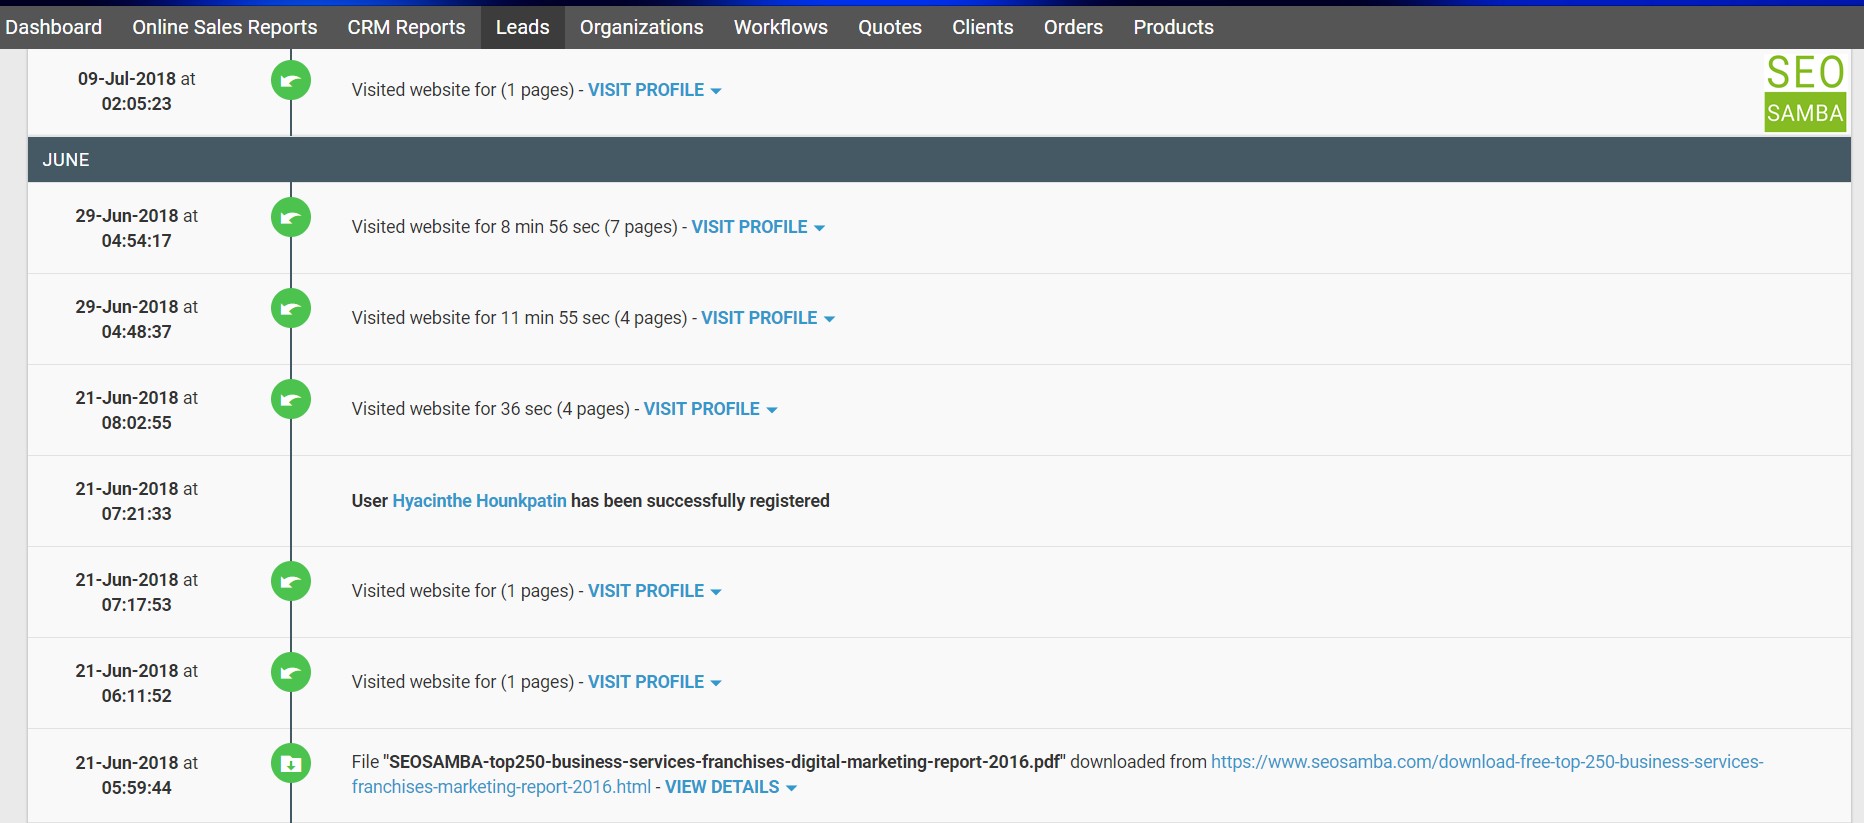1864x823 pixels.
Task: Click 'has been successfully registered' text
Action: pos(700,500)
